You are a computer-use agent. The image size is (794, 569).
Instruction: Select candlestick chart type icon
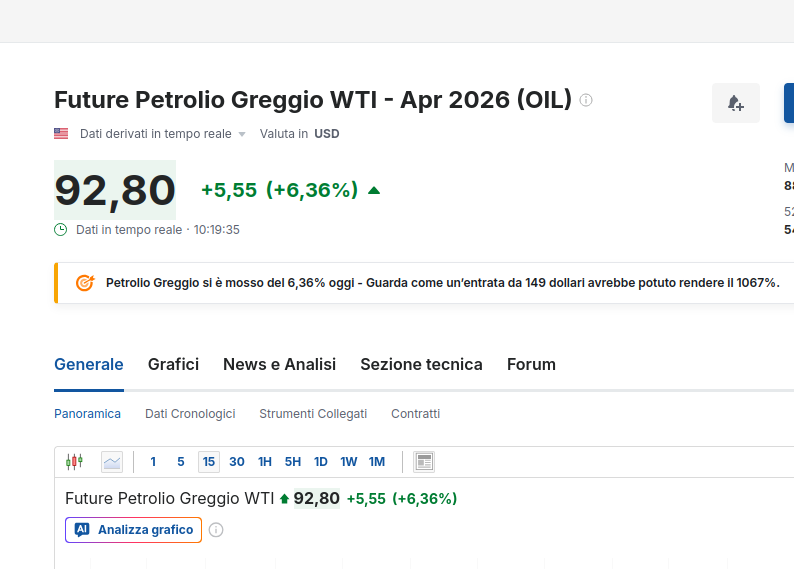[x=74, y=462]
